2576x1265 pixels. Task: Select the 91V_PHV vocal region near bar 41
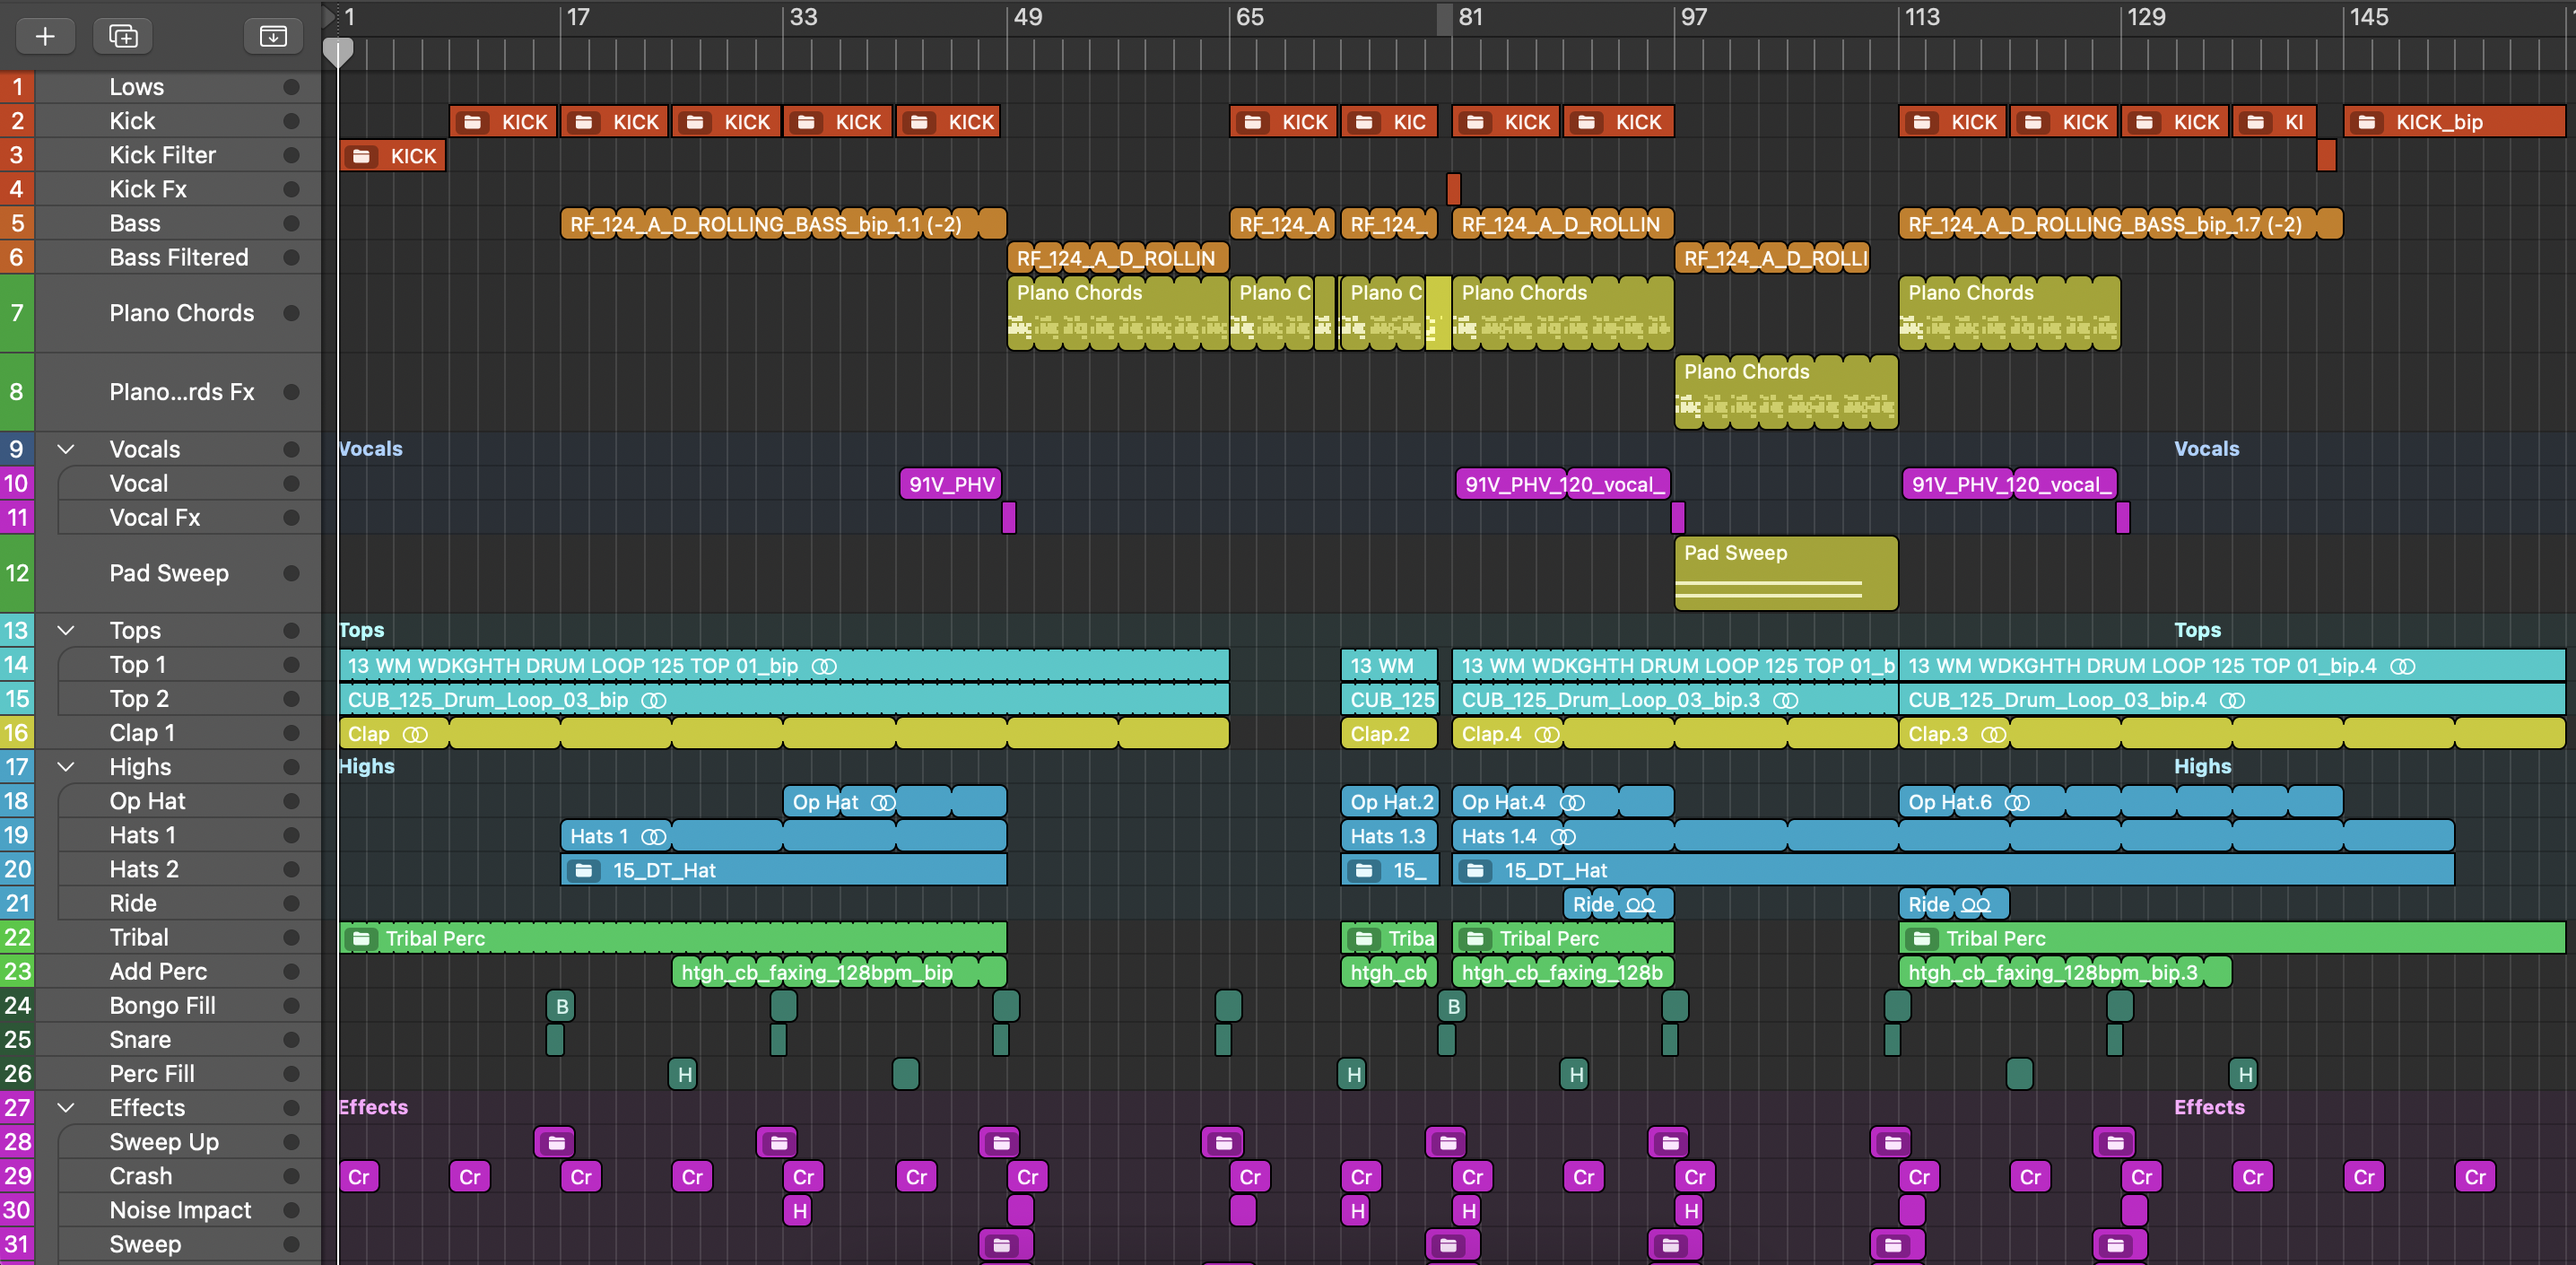[951, 484]
